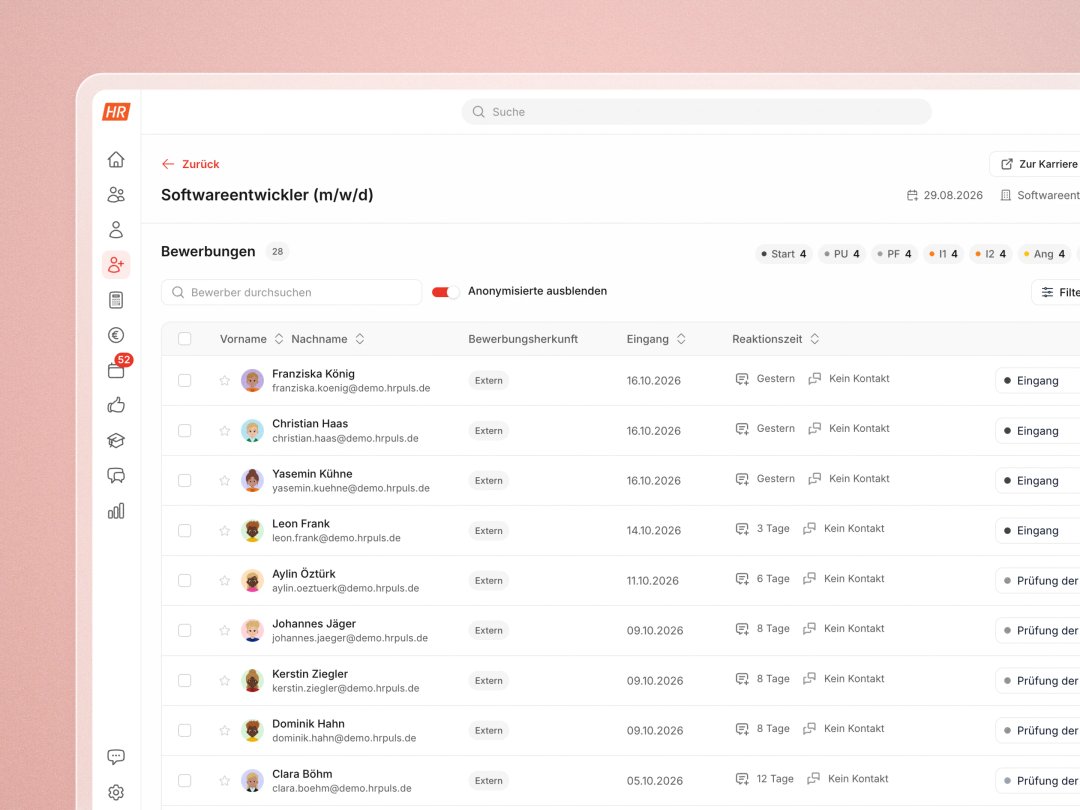Click the contact icon in Johannes Jäger's row
This screenshot has height=810, width=1080.
(810, 629)
